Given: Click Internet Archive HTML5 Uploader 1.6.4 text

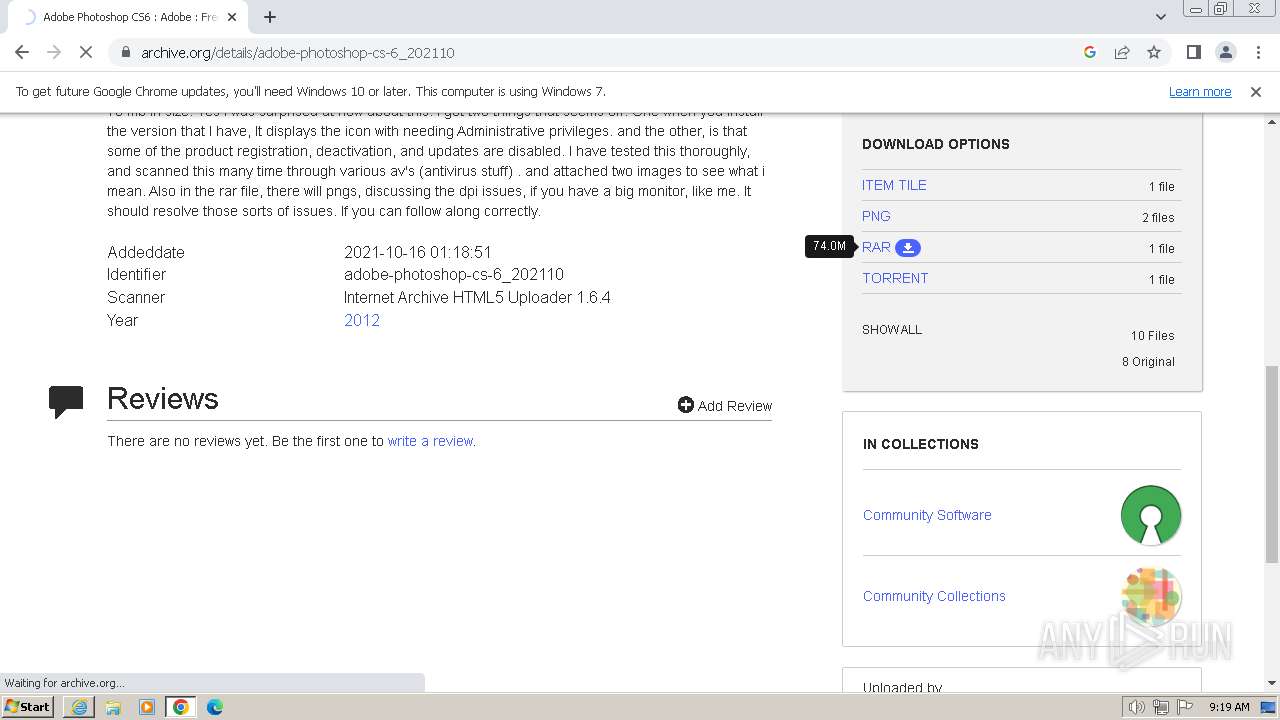Looking at the screenshot, I should (x=477, y=297).
